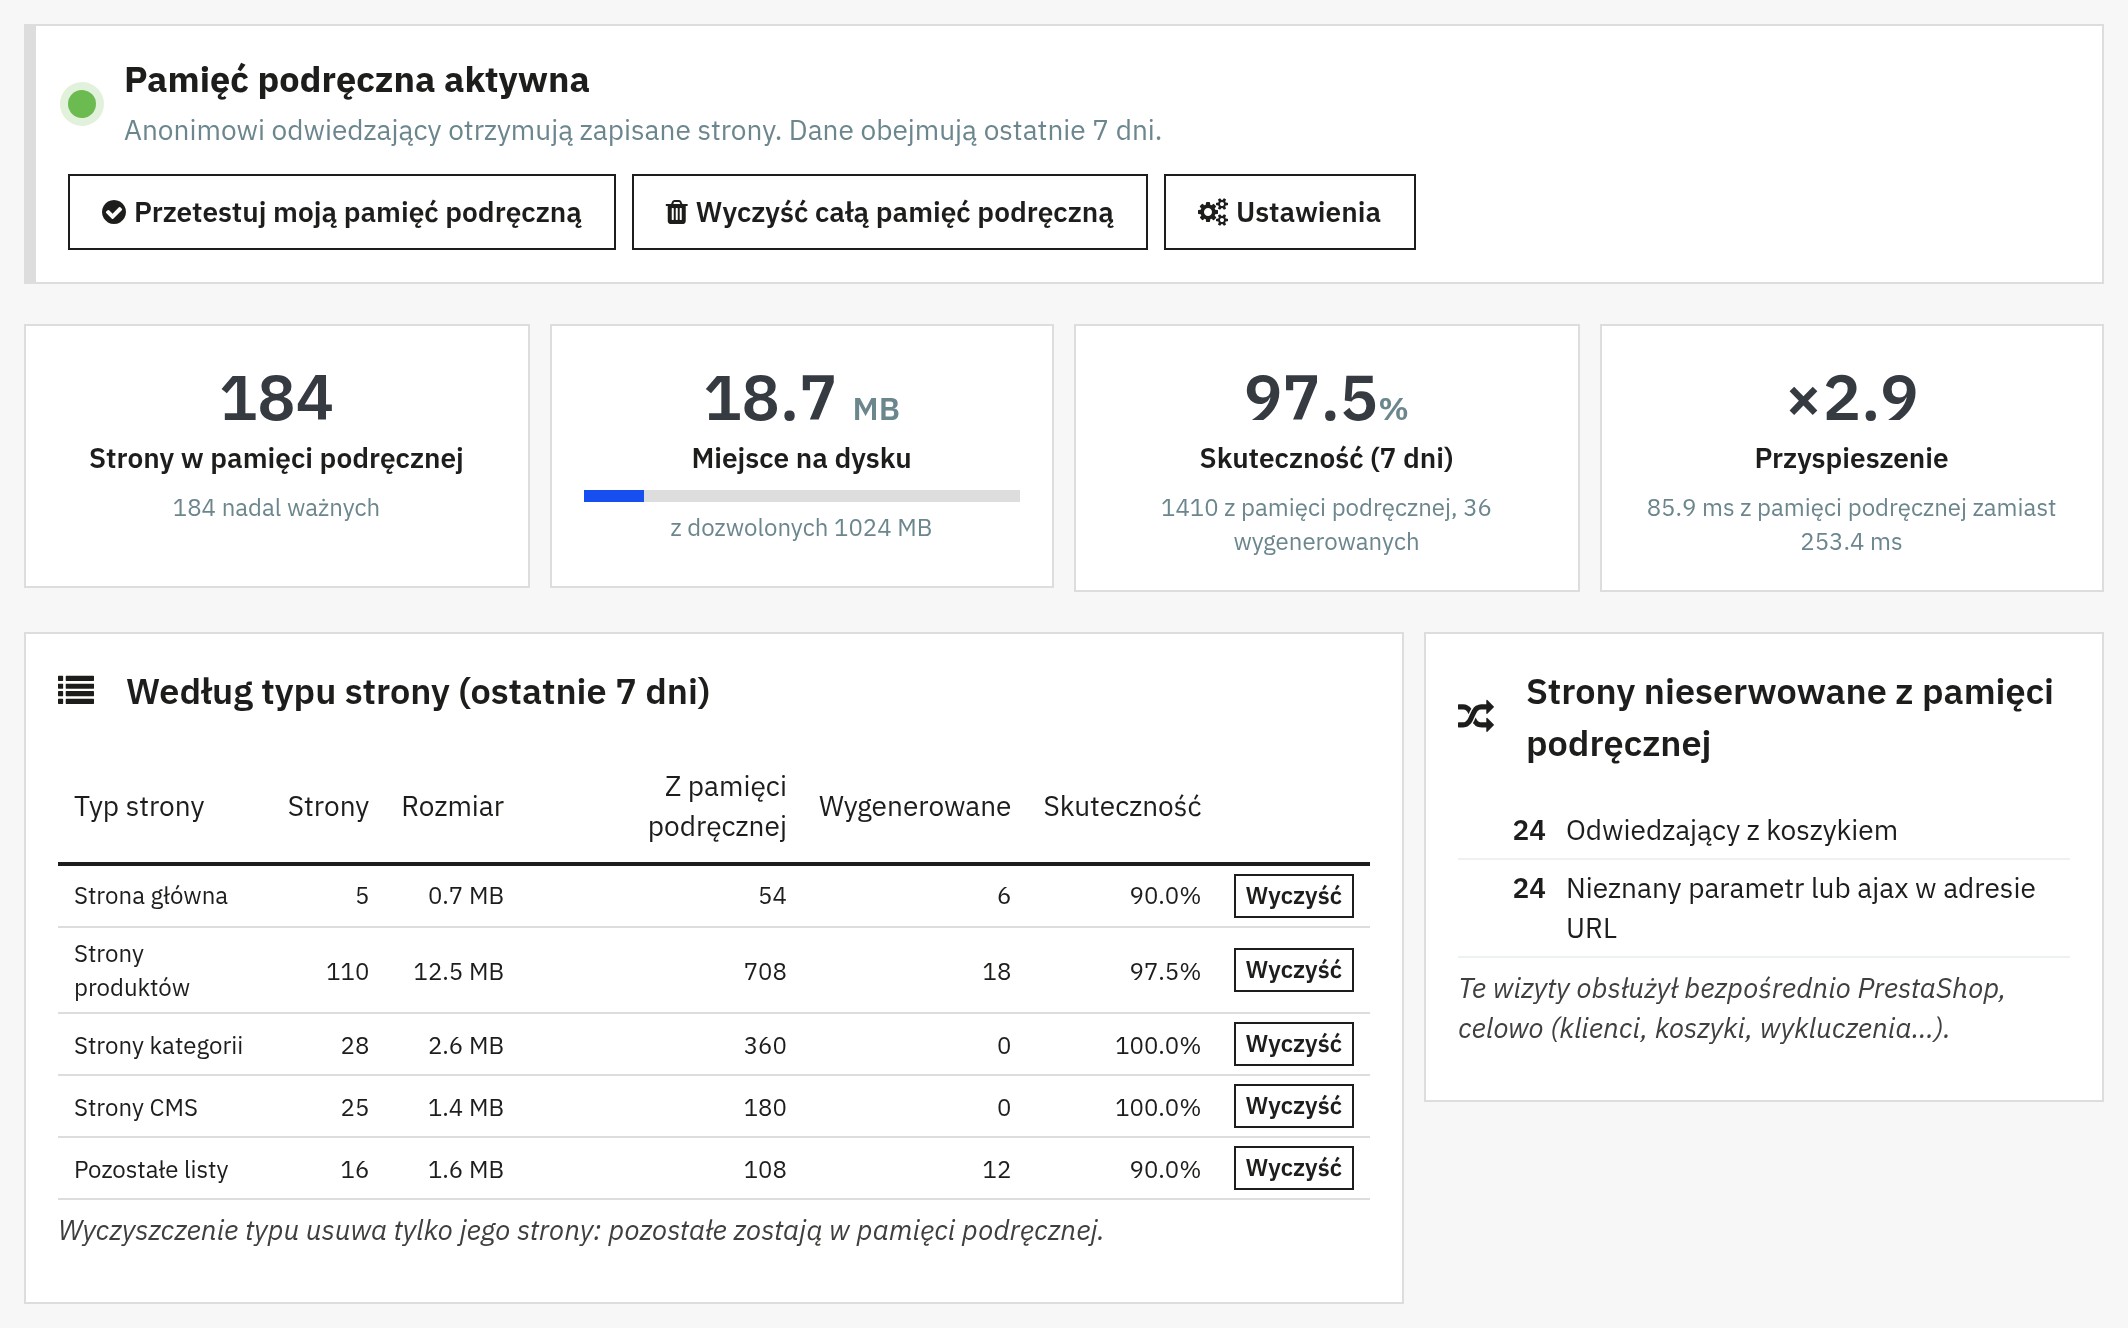
Task: Click the '360' cache hits cell
Action: pos(765,1046)
